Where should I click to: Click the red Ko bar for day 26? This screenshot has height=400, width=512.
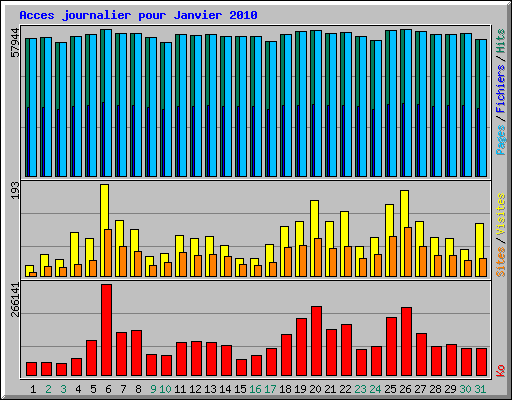click(407, 342)
